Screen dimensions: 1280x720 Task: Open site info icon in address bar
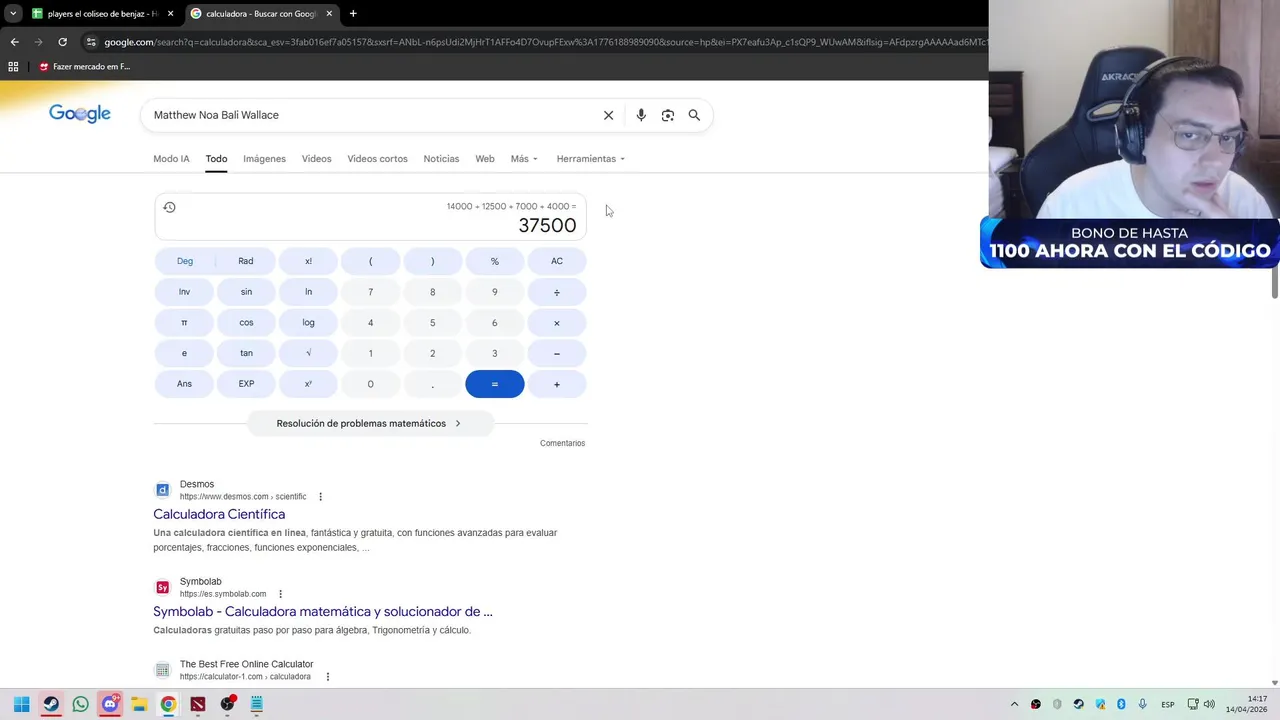pyautogui.click(x=91, y=42)
